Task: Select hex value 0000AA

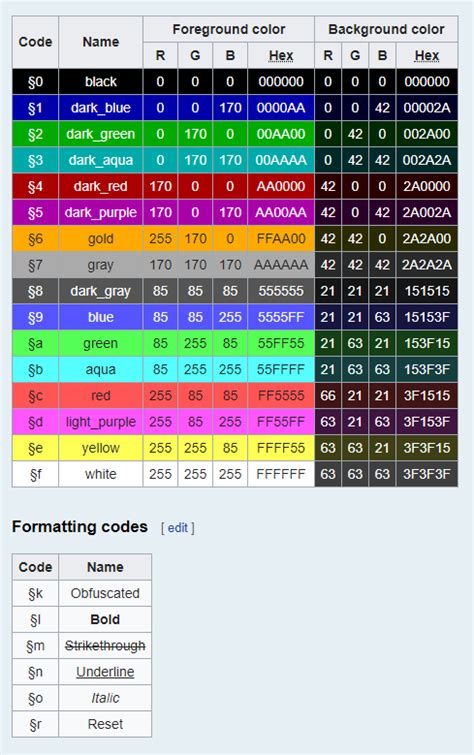Action: (x=281, y=108)
